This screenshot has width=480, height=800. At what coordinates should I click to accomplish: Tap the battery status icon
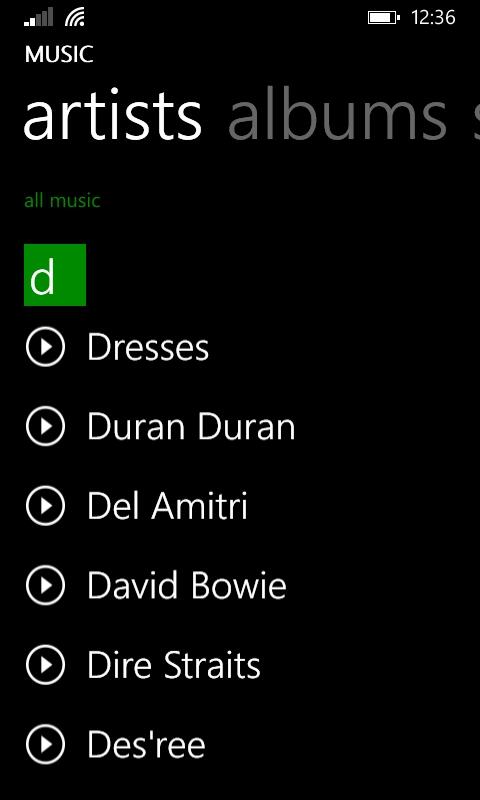(384, 18)
